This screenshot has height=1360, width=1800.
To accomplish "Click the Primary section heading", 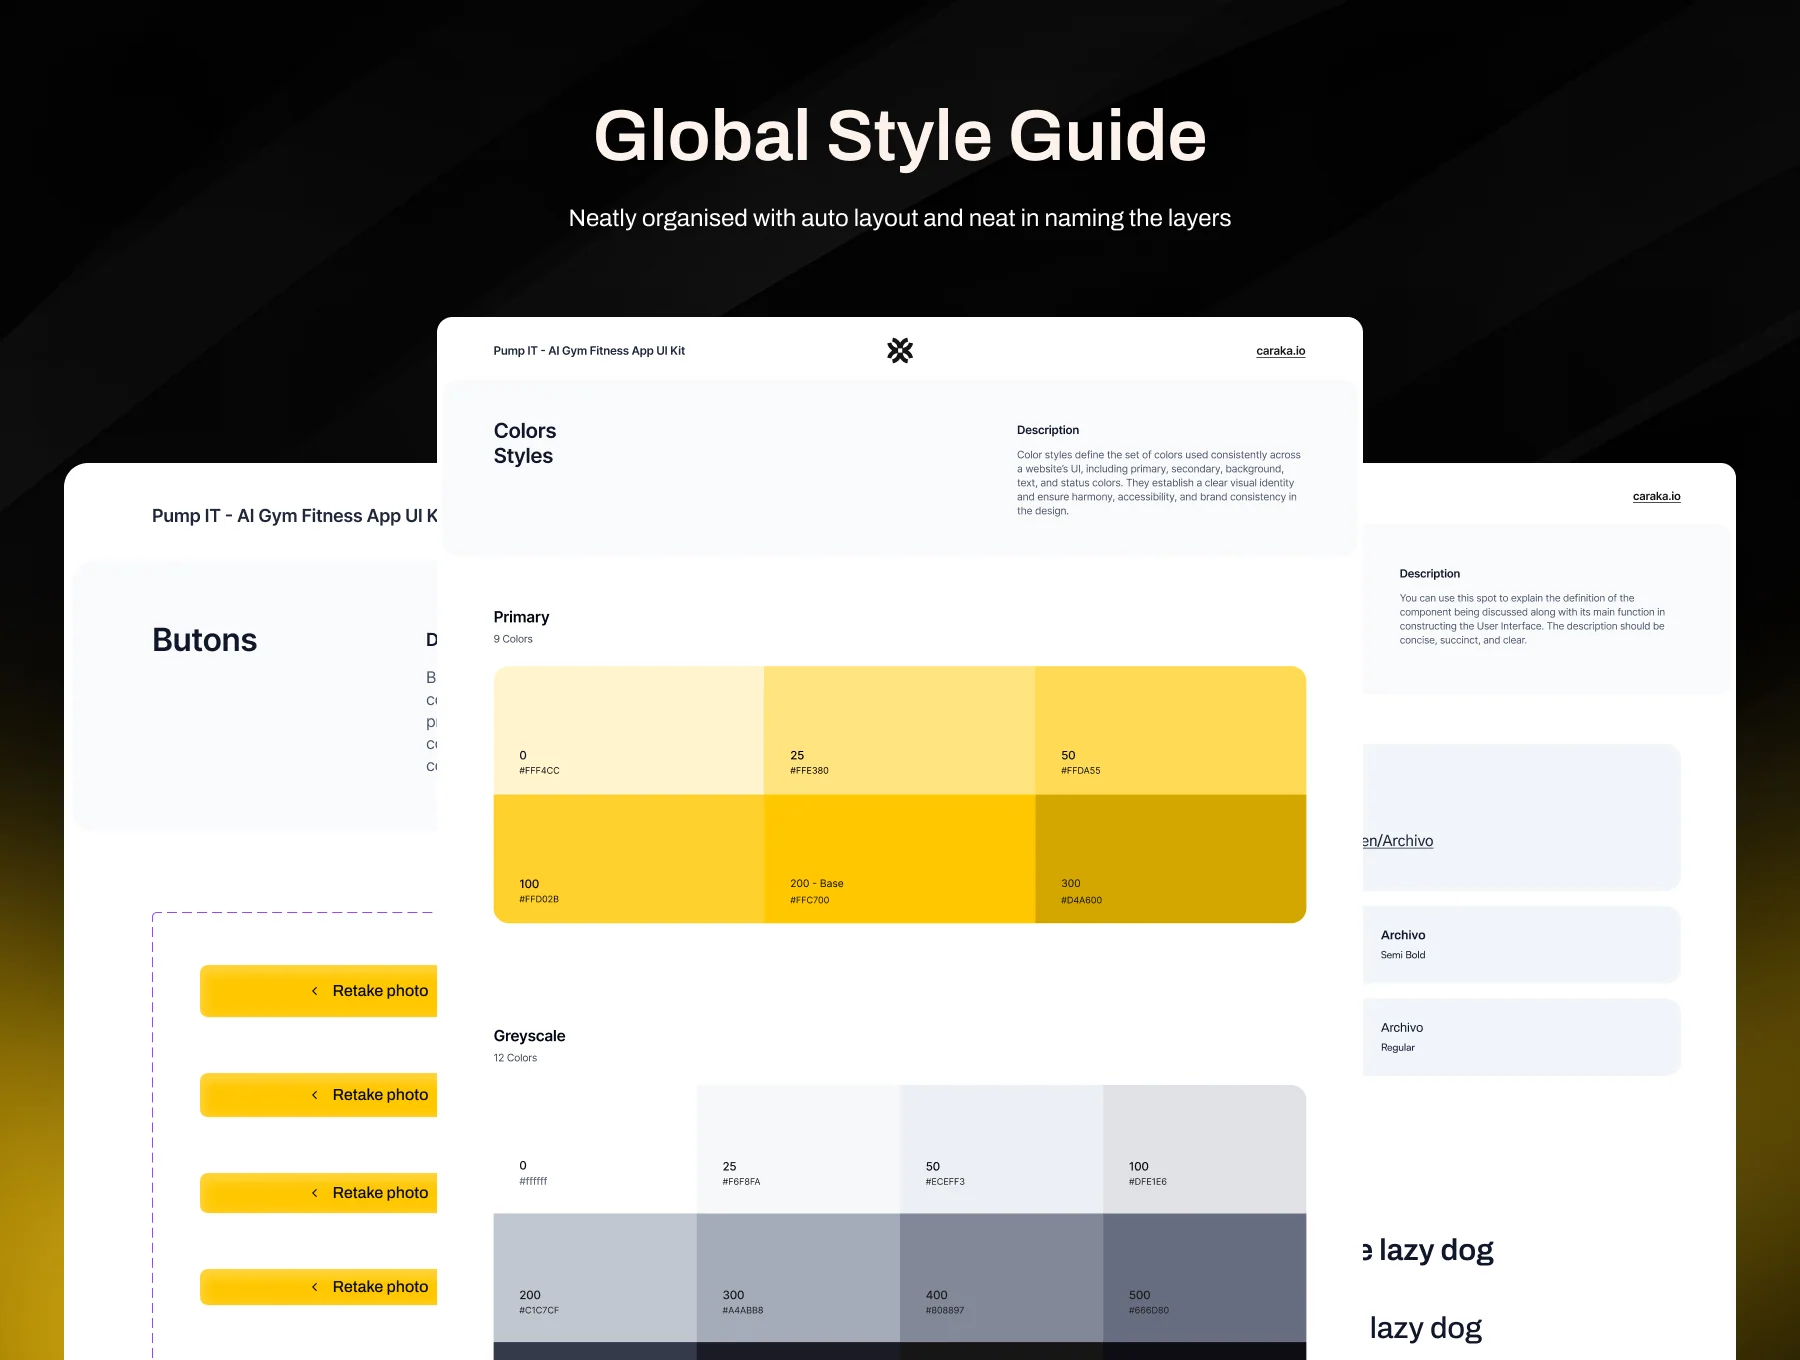I will tap(521, 617).
